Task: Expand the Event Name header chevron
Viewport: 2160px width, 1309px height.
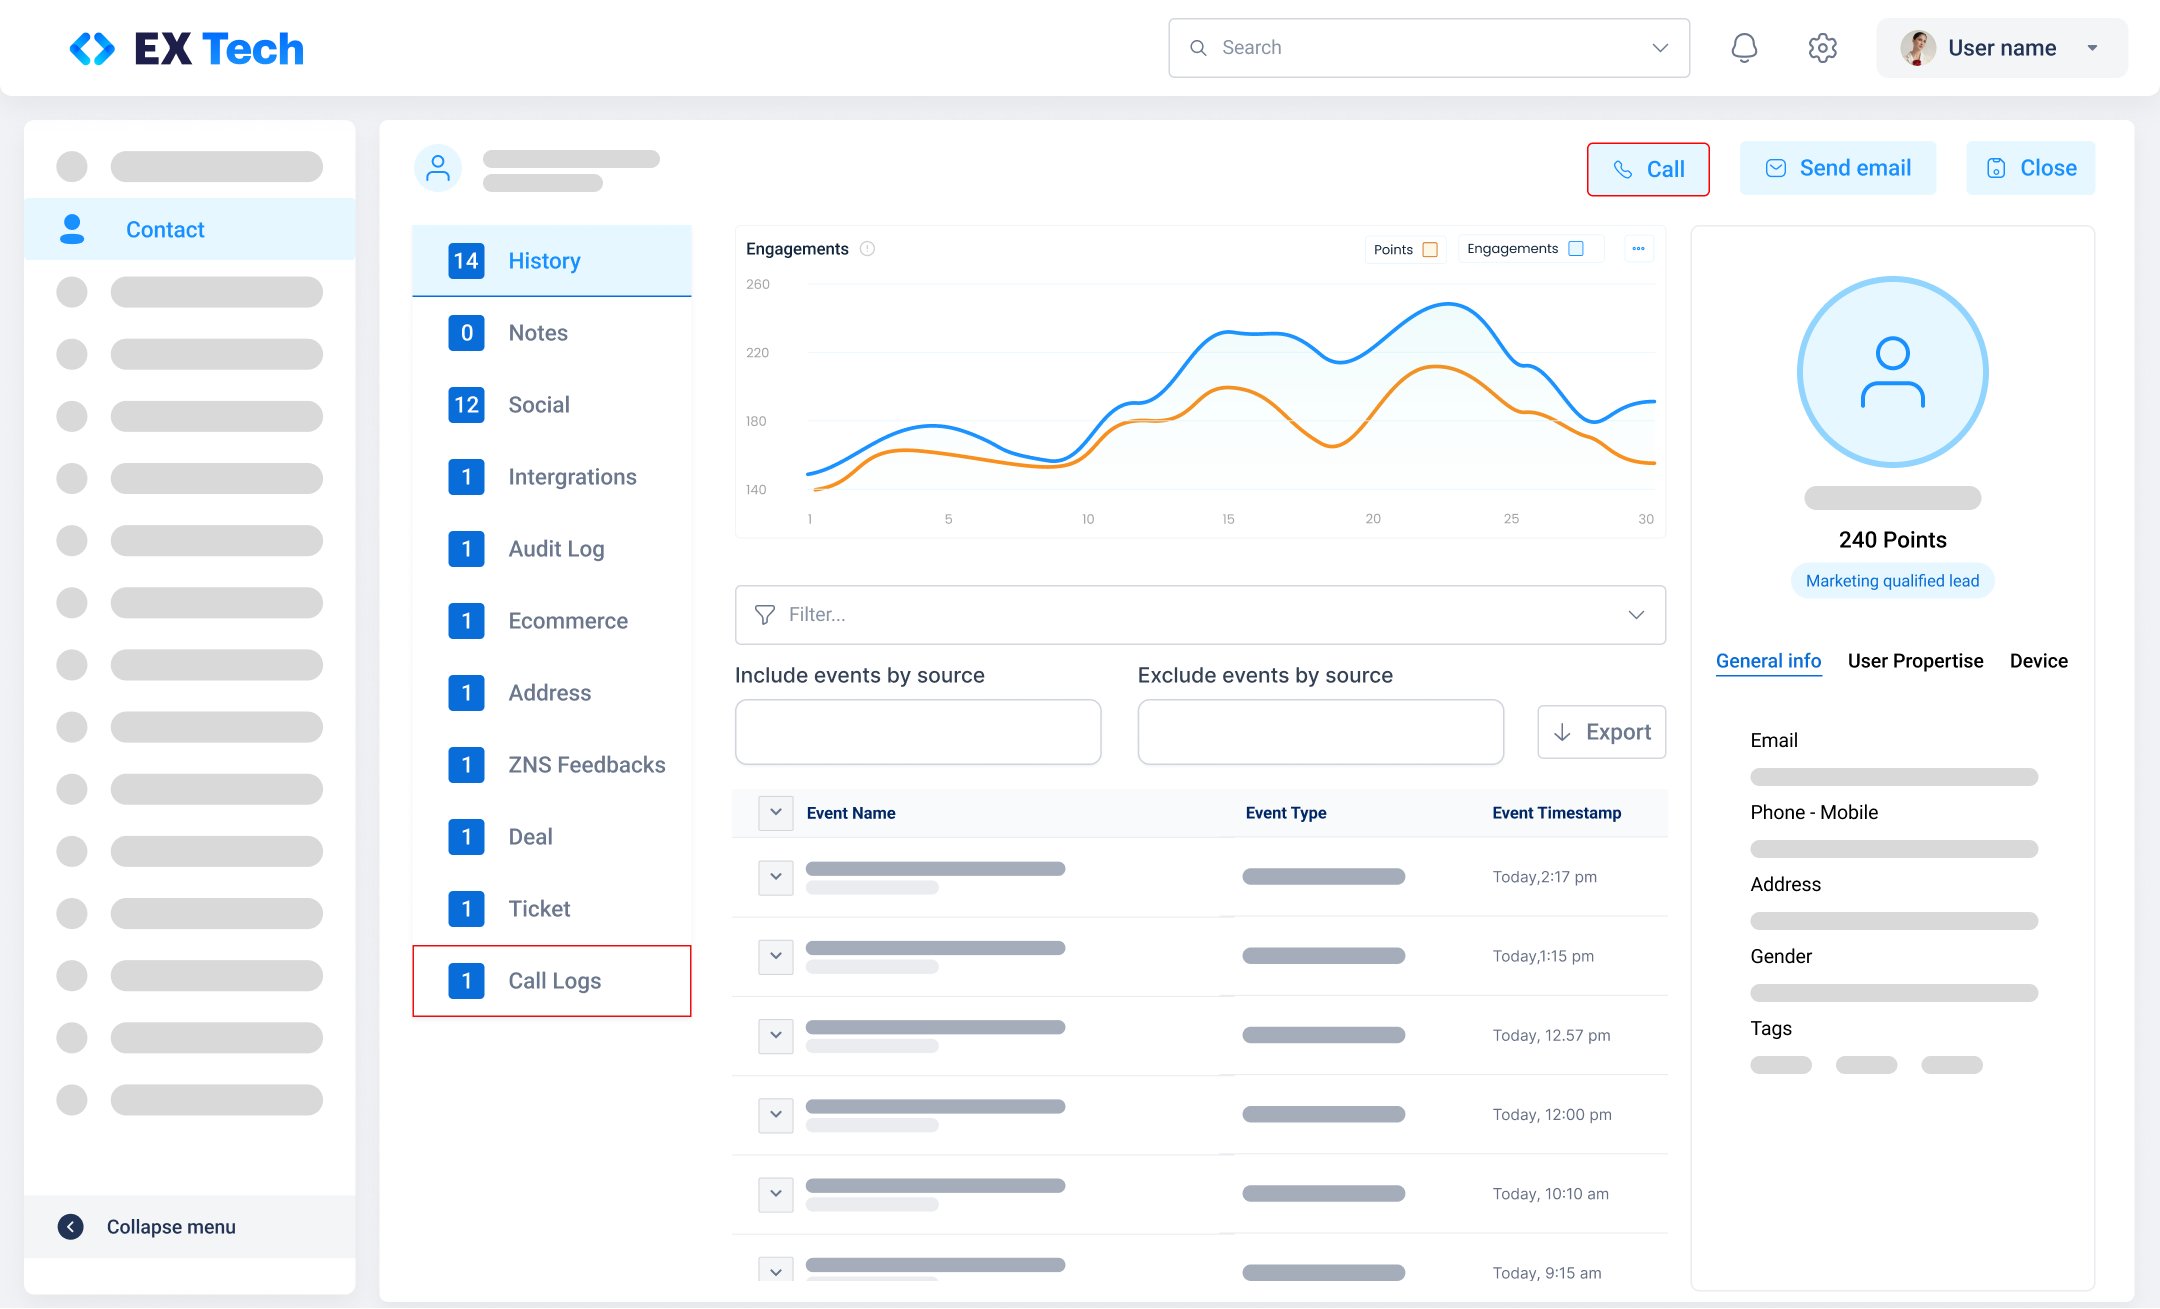Action: (x=776, y=813)
